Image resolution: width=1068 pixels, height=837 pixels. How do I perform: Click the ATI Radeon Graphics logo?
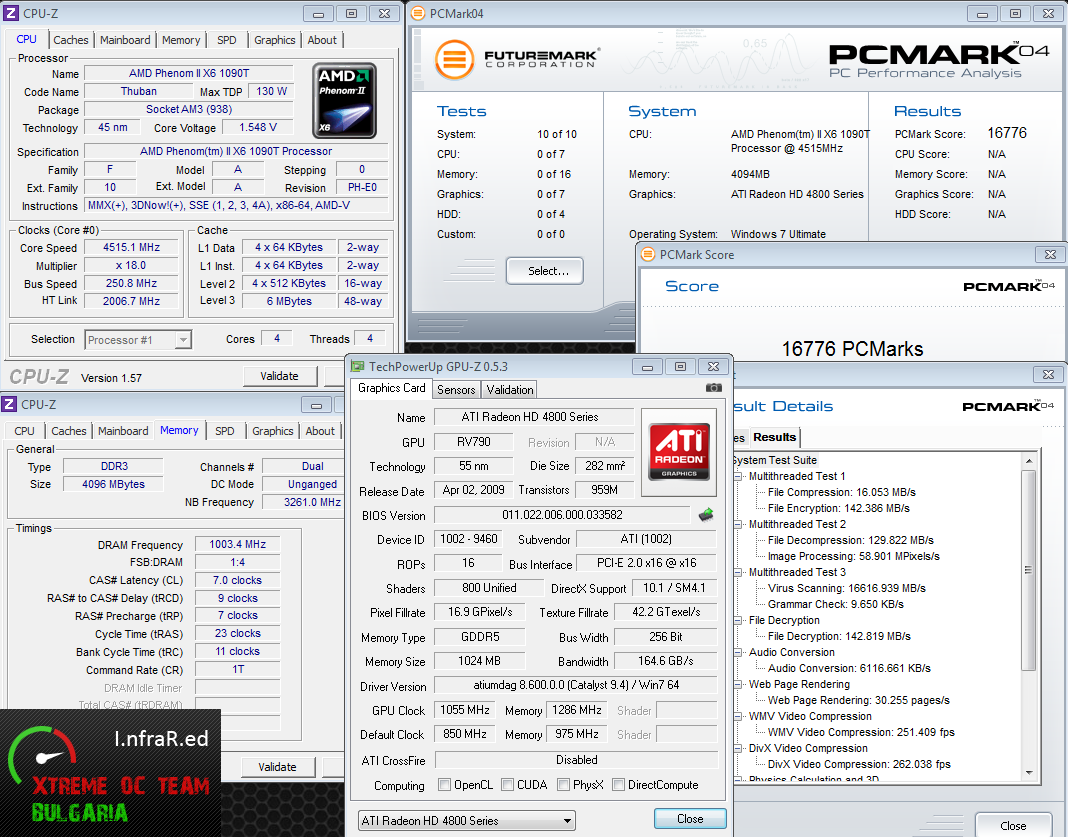pyautogui.click(x=679, y=452)
